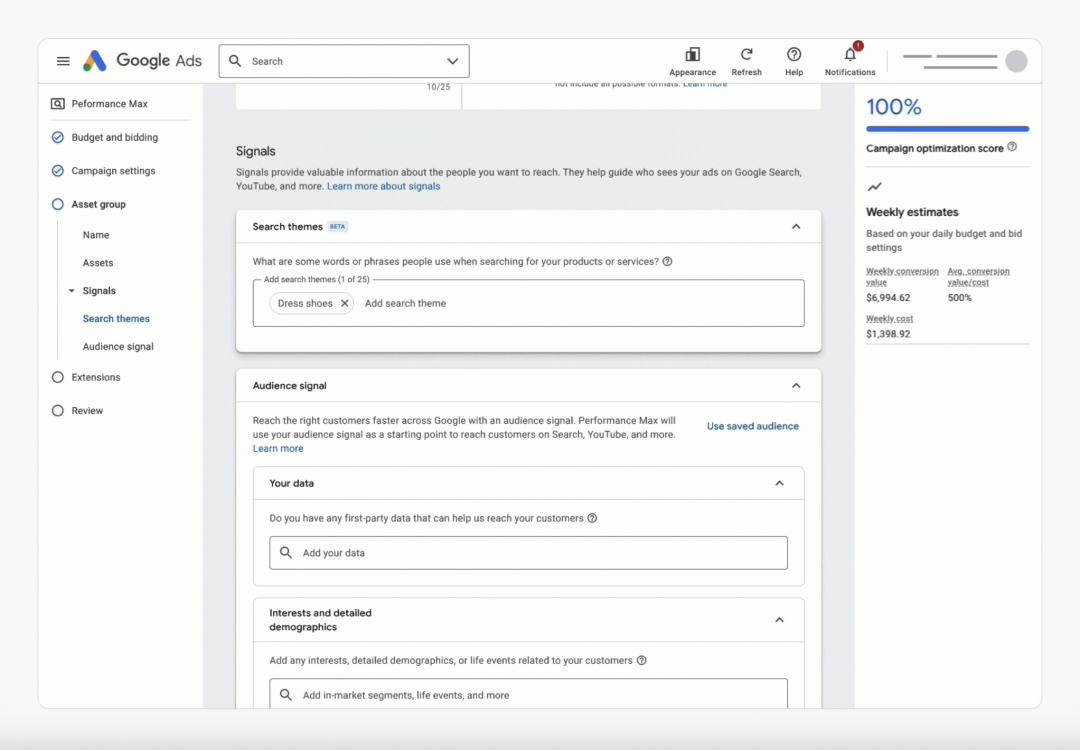Click the Refresh icon
This screenshot has height=750, width=1080.
click(x=747, y=54)
